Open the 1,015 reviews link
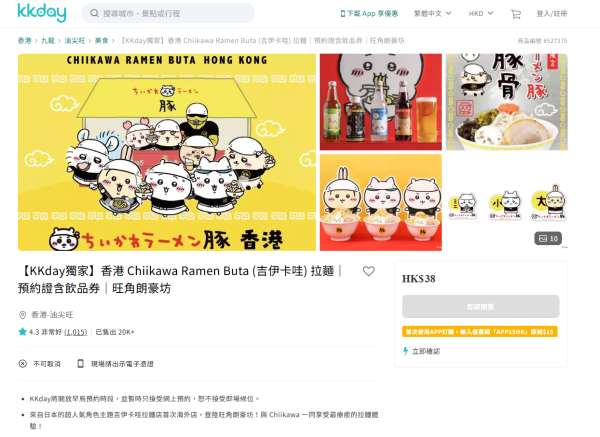600x437 pixels. (x=76, y=332)
